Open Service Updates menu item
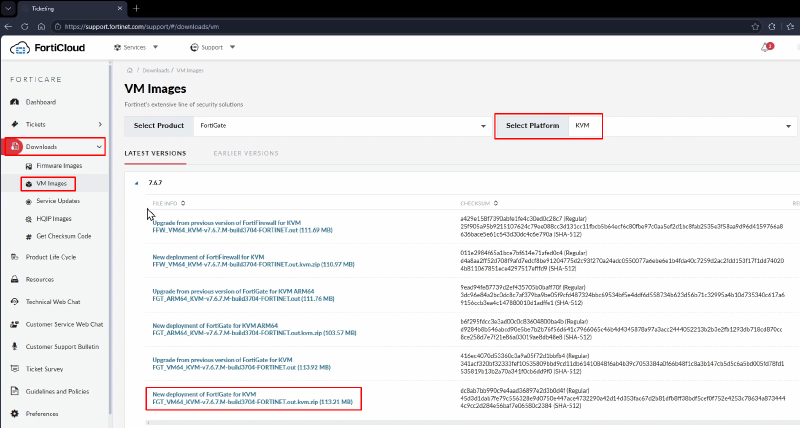This screenshot has height=428, width=800. click(58, 201)
